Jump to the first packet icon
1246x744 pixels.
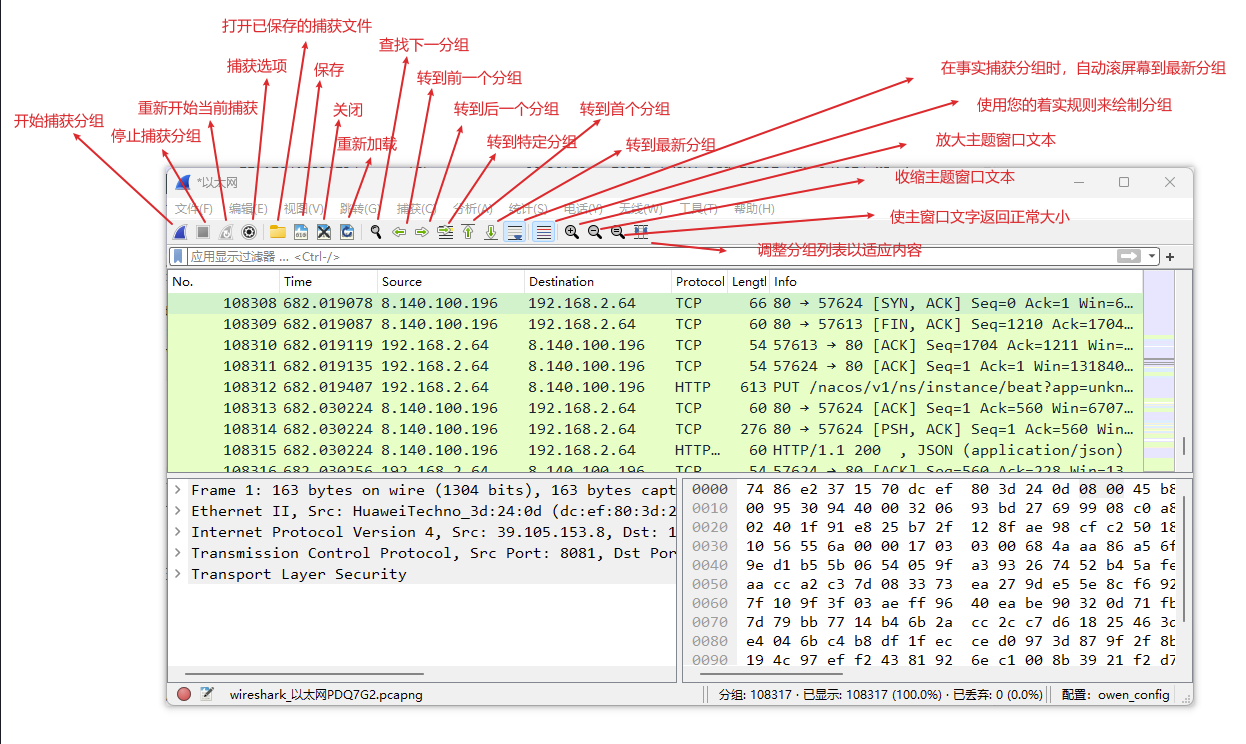[x=468, y=232]
